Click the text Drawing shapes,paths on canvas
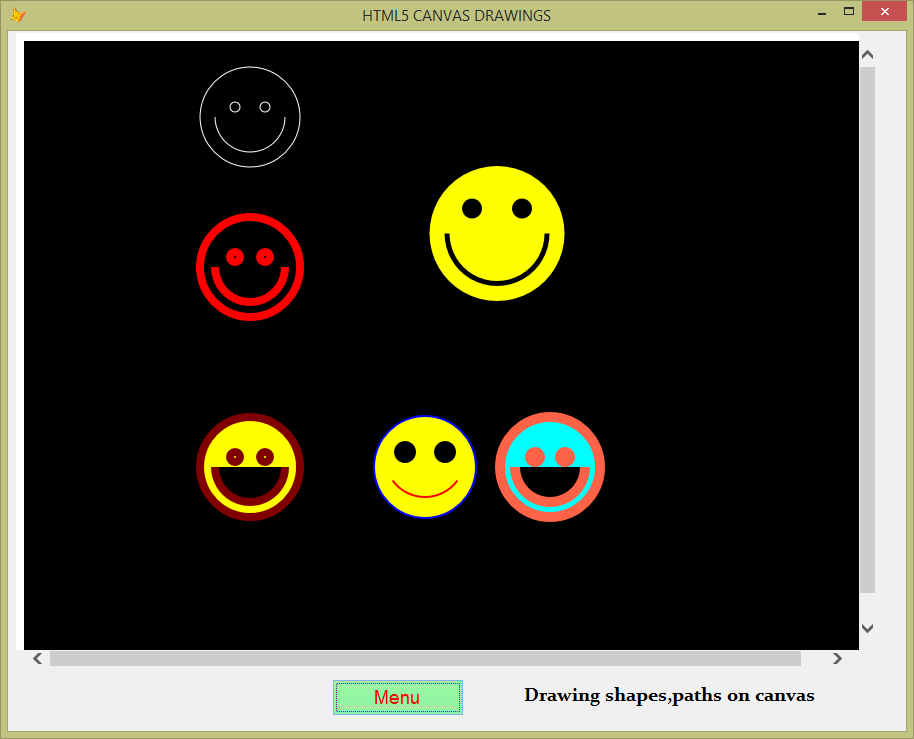The width and height of the screenshot is (914, 739). tap(669, 695)
